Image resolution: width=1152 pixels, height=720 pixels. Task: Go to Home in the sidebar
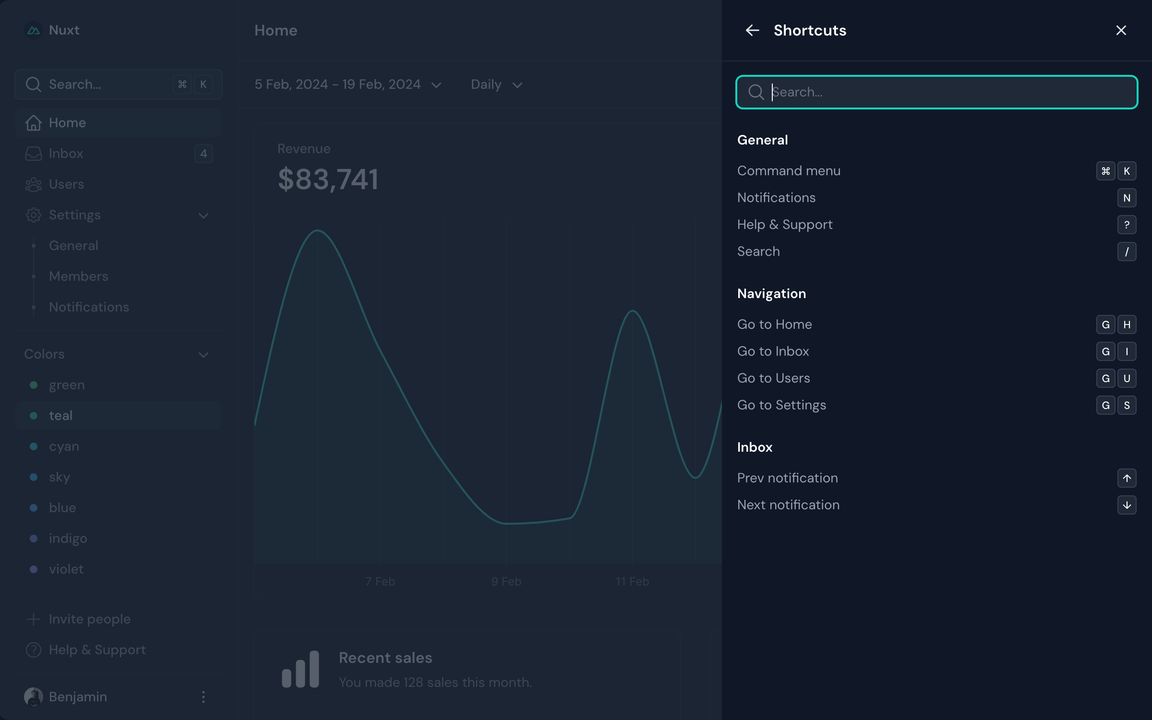point(68,122)
